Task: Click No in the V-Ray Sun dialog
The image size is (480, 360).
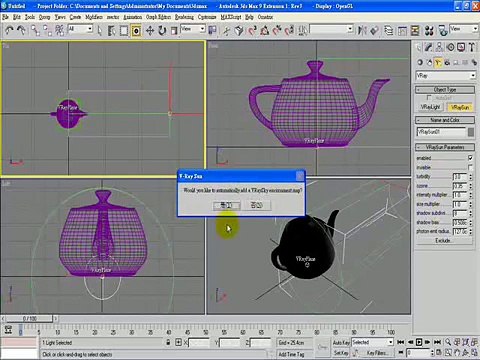Action: 257,205
